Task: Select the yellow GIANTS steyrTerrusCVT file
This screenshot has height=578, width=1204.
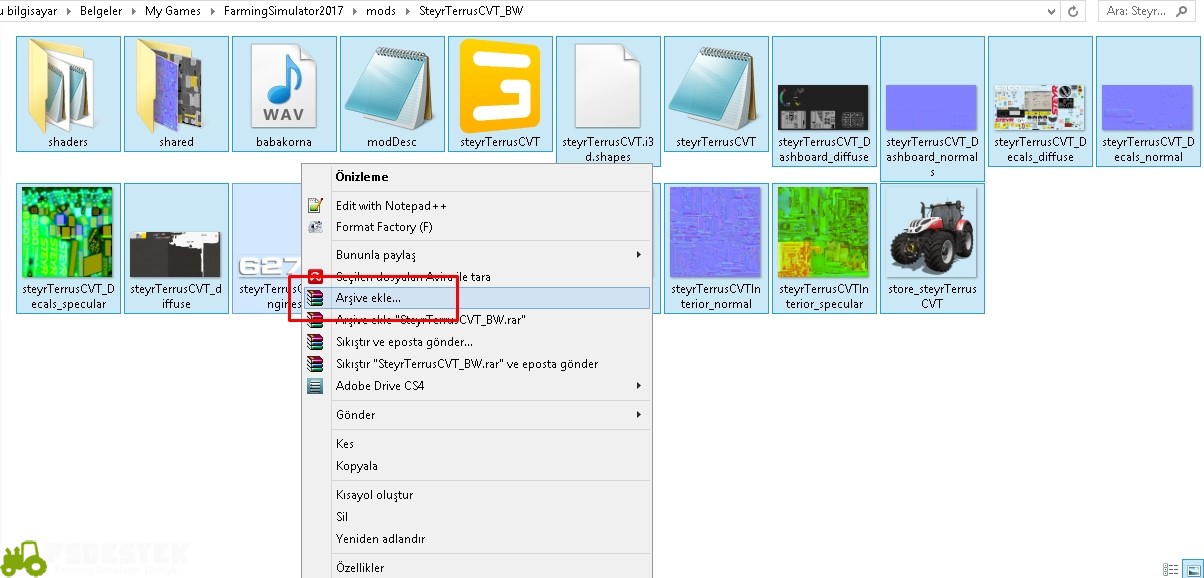Action: [500, 94]
